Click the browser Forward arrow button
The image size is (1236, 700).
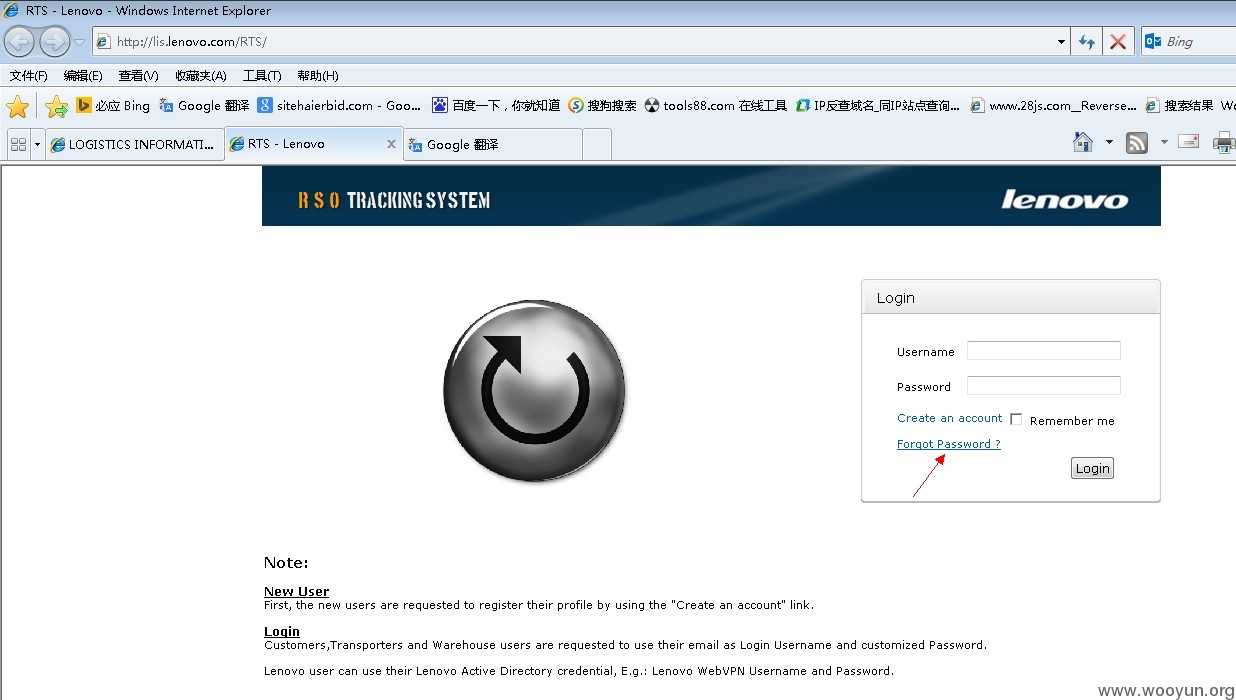tap(54, 41)
